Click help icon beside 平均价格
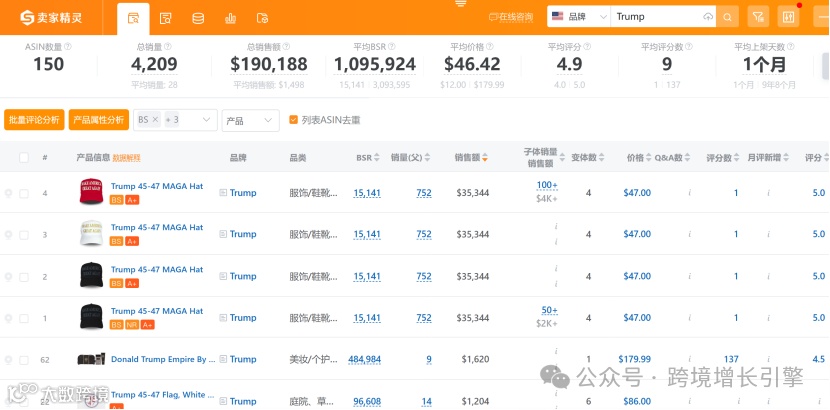The height and width of the screenshot is (410, 830). coord(490,47)
